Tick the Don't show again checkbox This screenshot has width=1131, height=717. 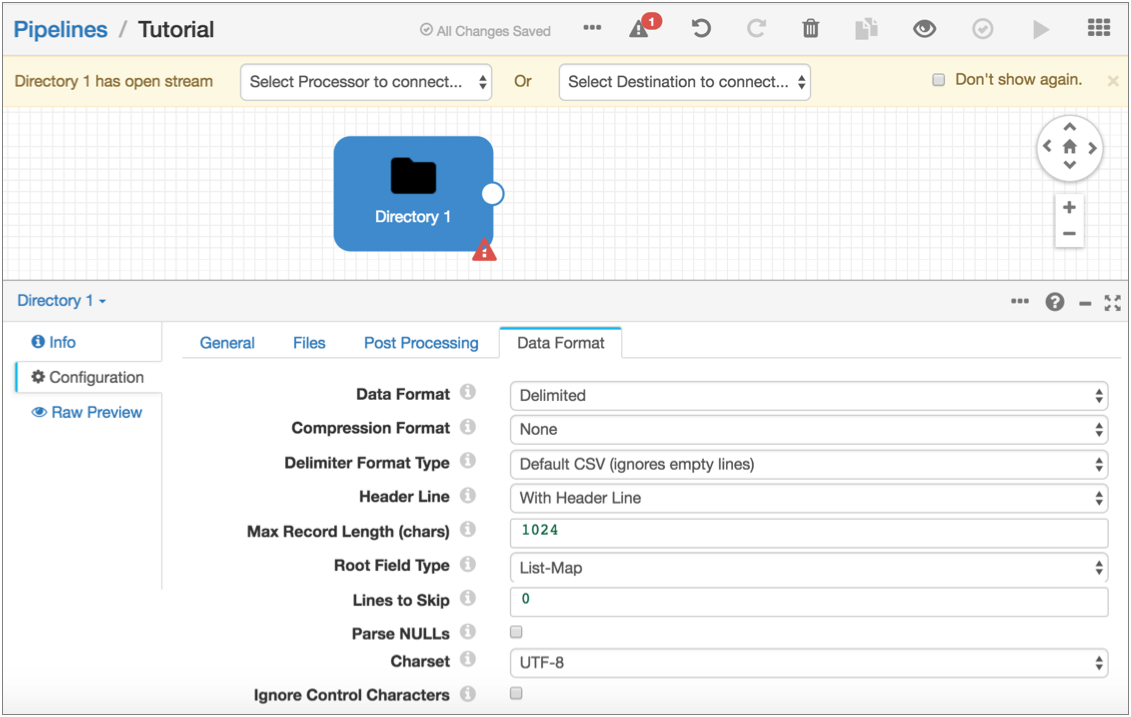point(938,80)
